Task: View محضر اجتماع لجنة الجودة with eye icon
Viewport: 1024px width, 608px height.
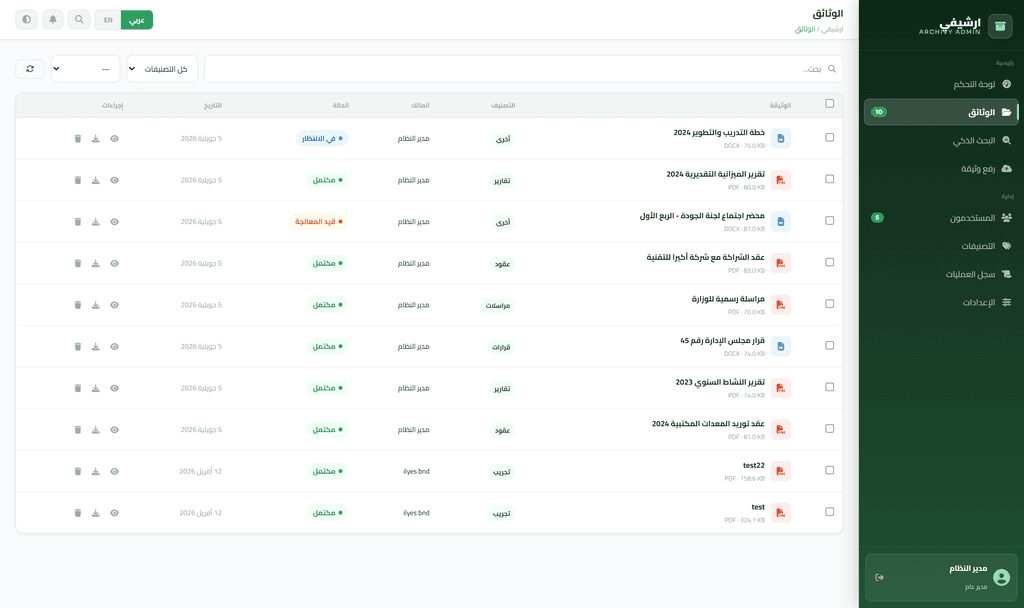Action: [114, 222]
